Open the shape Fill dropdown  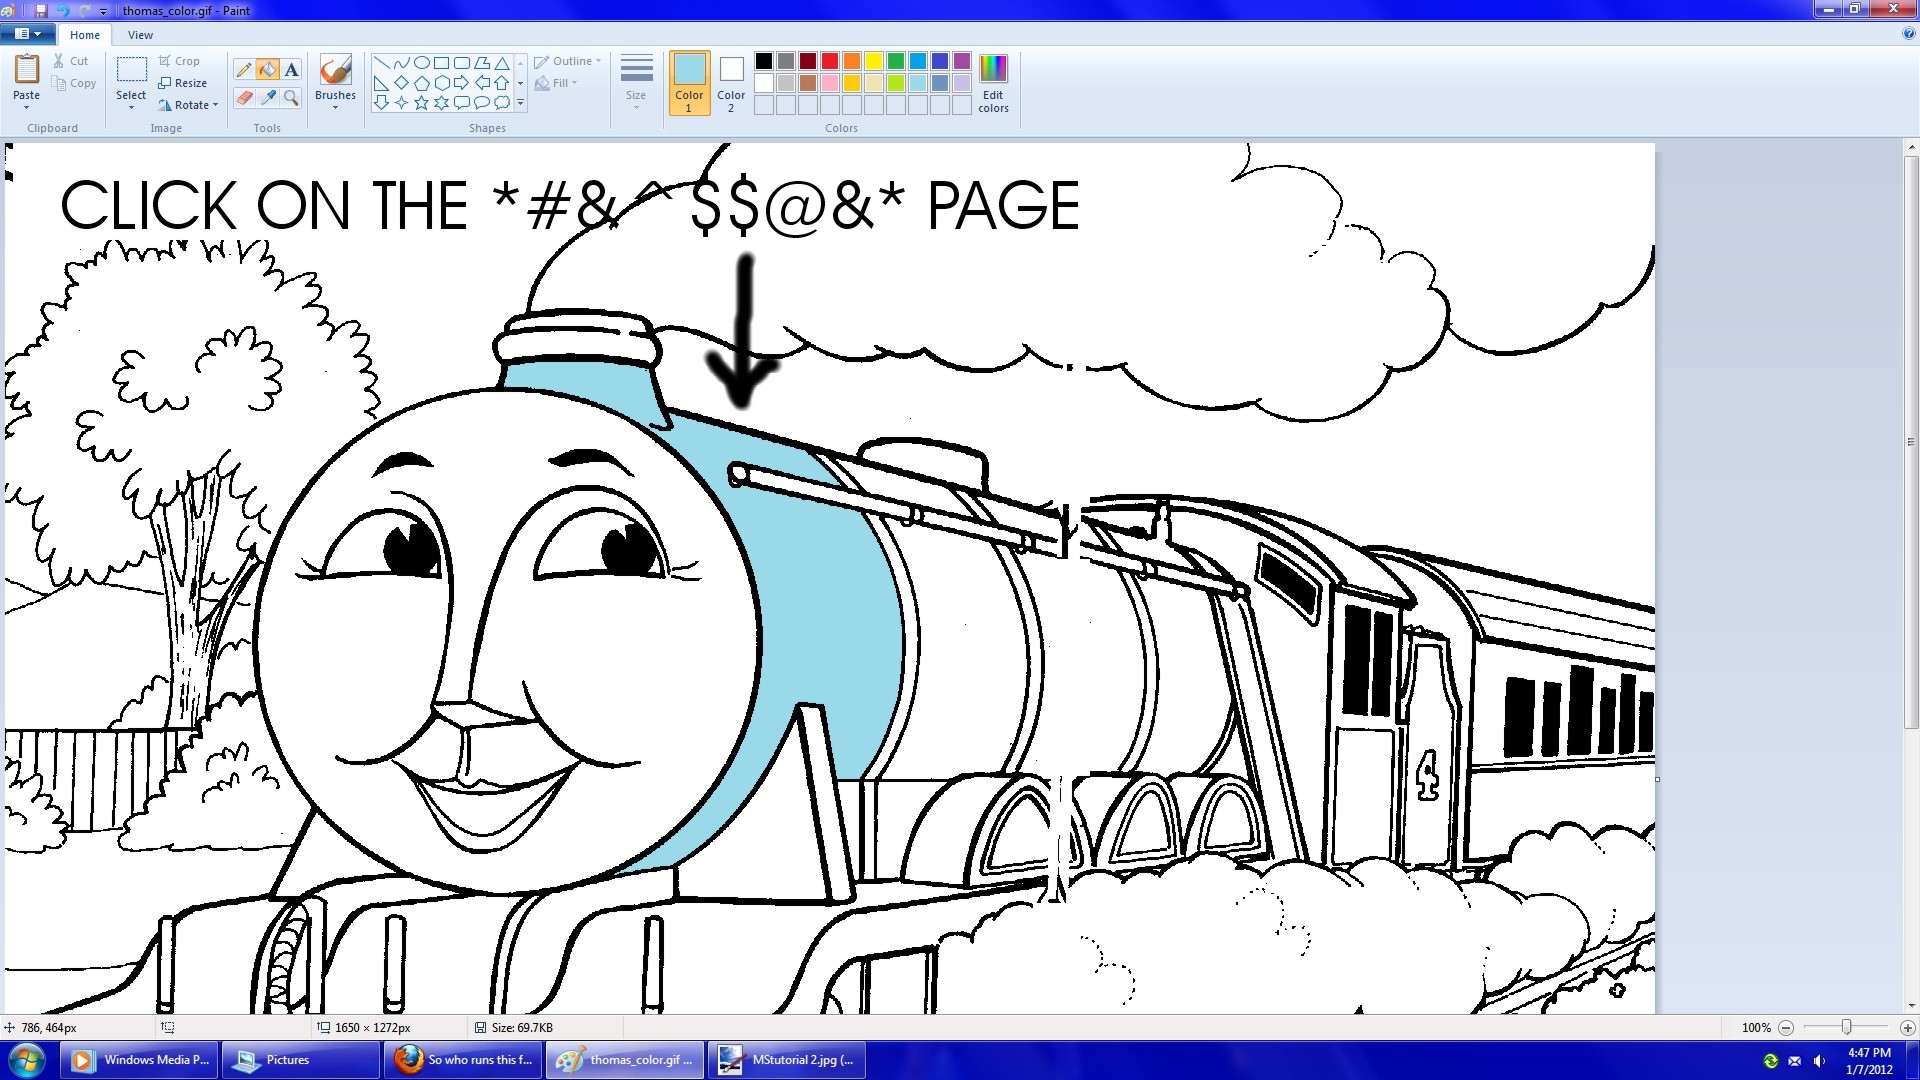tap(556, 83)
